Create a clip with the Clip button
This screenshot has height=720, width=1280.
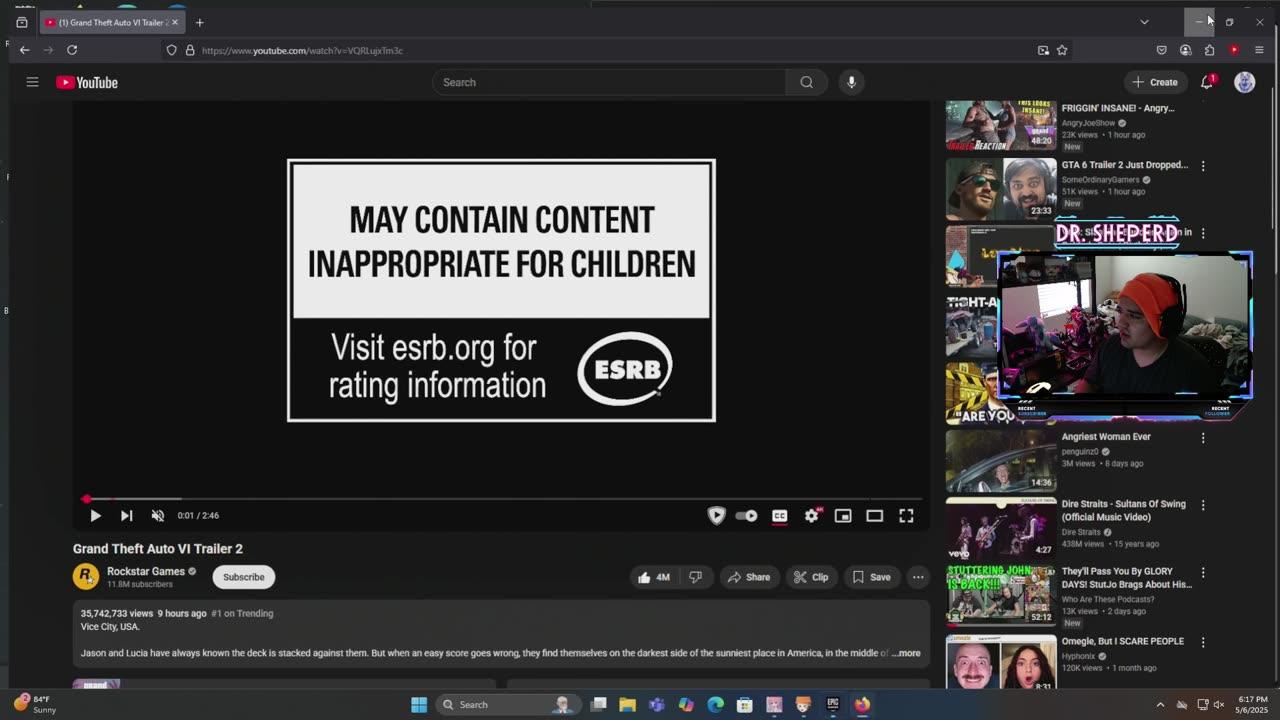[811, 577]
